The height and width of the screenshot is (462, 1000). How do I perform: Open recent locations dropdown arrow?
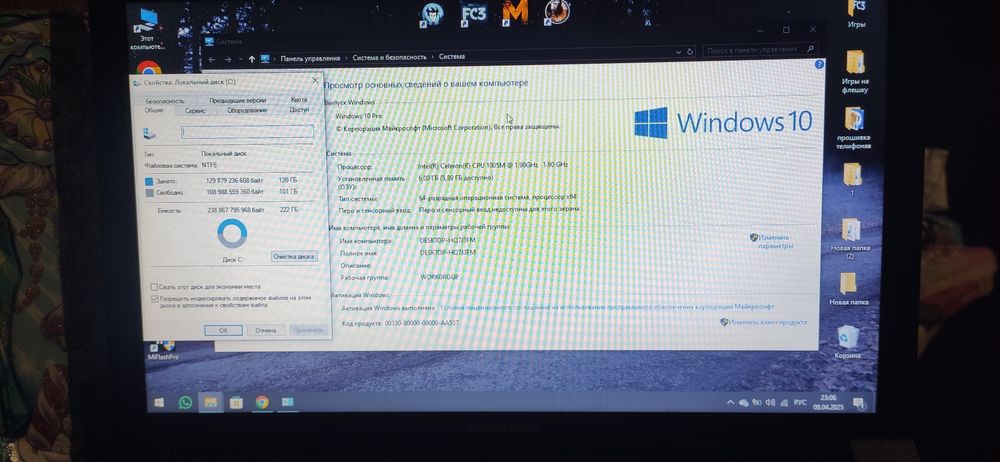click(240, 59)
